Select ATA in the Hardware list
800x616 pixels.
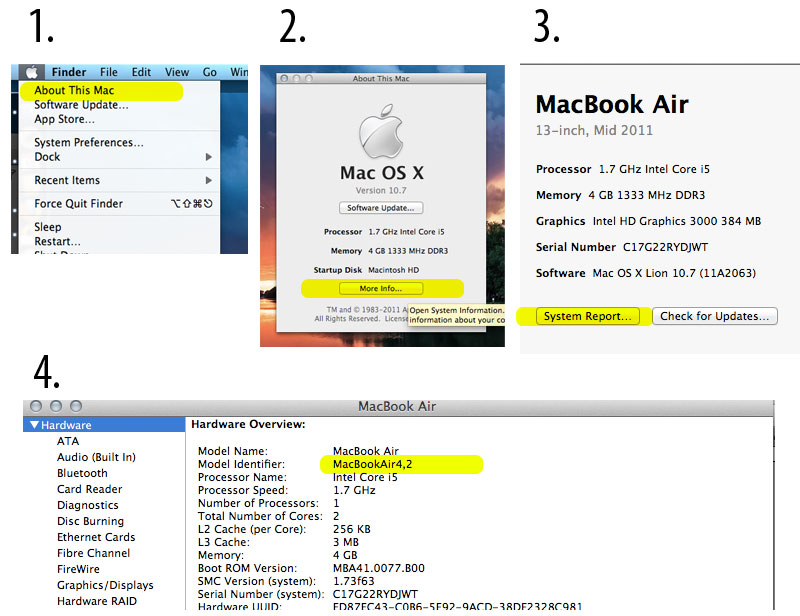(x=68, y=441)
